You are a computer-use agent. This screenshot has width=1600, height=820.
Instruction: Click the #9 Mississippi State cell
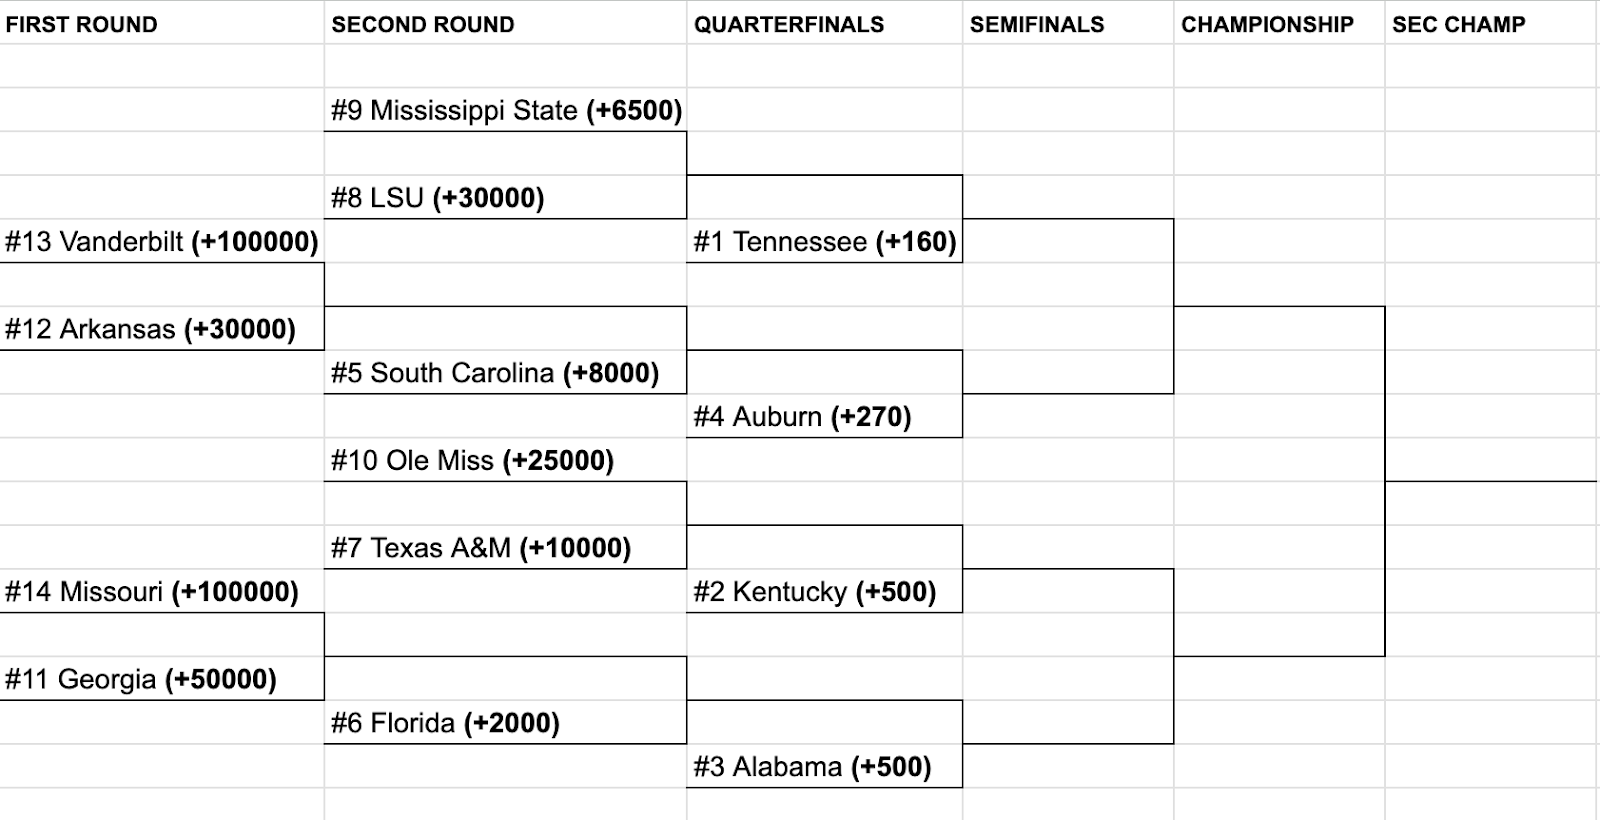(x=506, y=110)
